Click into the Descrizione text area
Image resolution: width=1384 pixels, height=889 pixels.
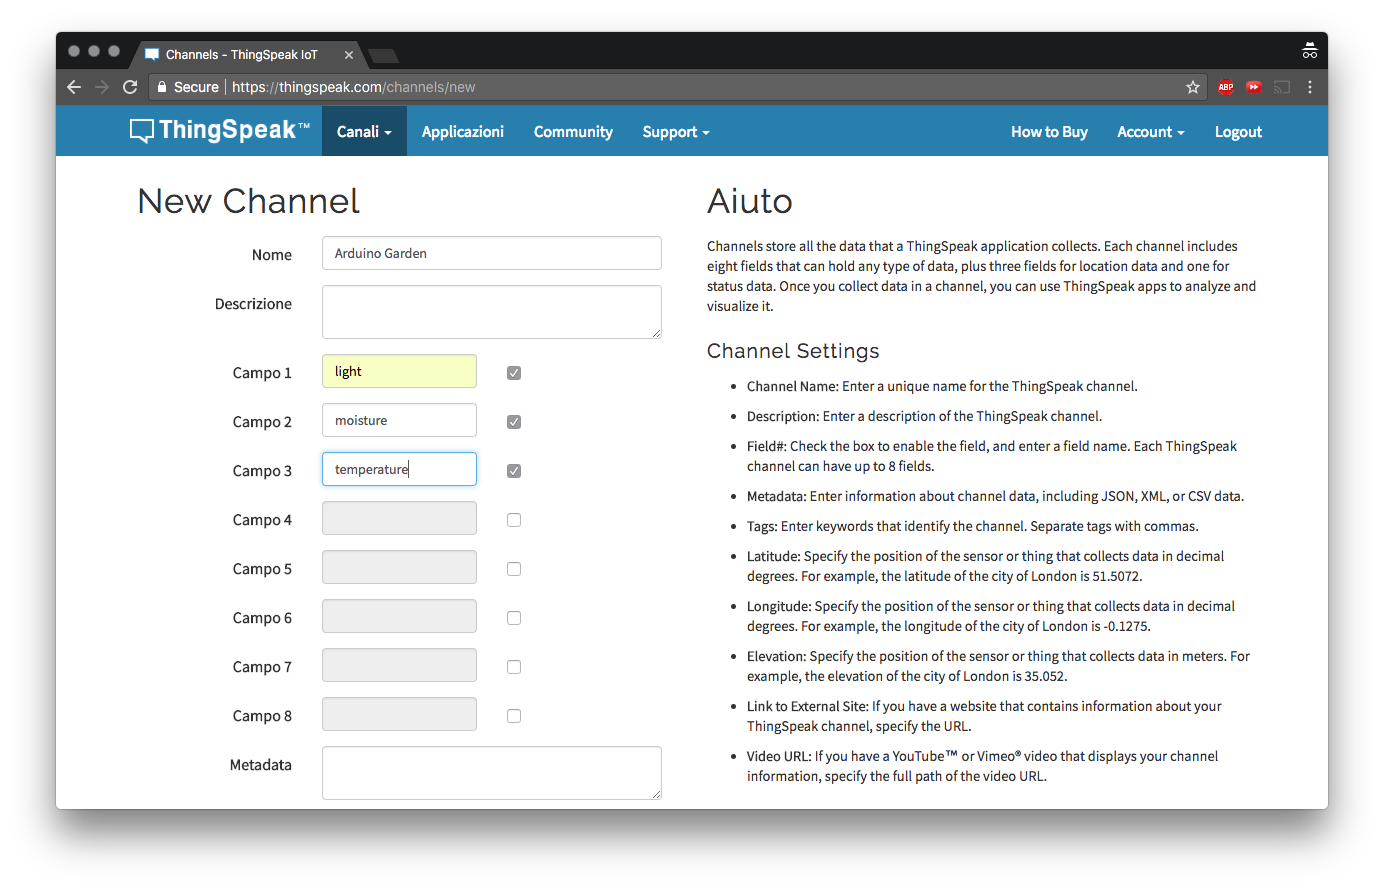[491, 312]
